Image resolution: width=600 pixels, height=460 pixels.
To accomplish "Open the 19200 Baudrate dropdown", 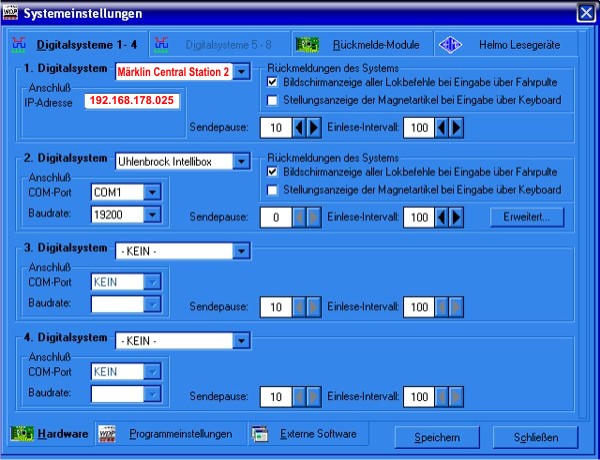I will (151, 214).
